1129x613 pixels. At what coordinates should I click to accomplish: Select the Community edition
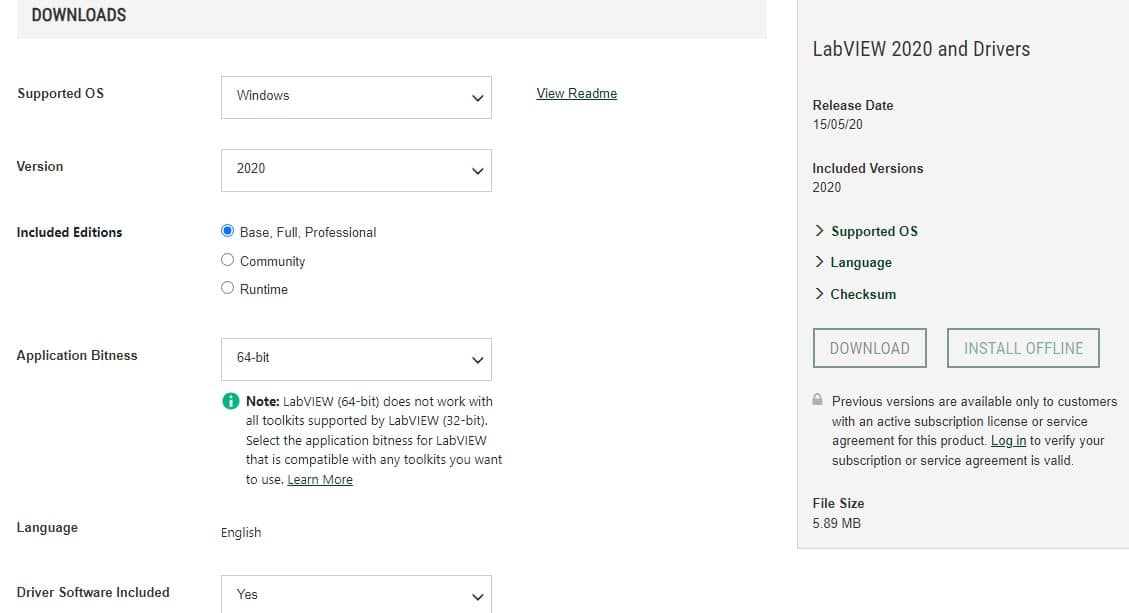click(227, 259)
